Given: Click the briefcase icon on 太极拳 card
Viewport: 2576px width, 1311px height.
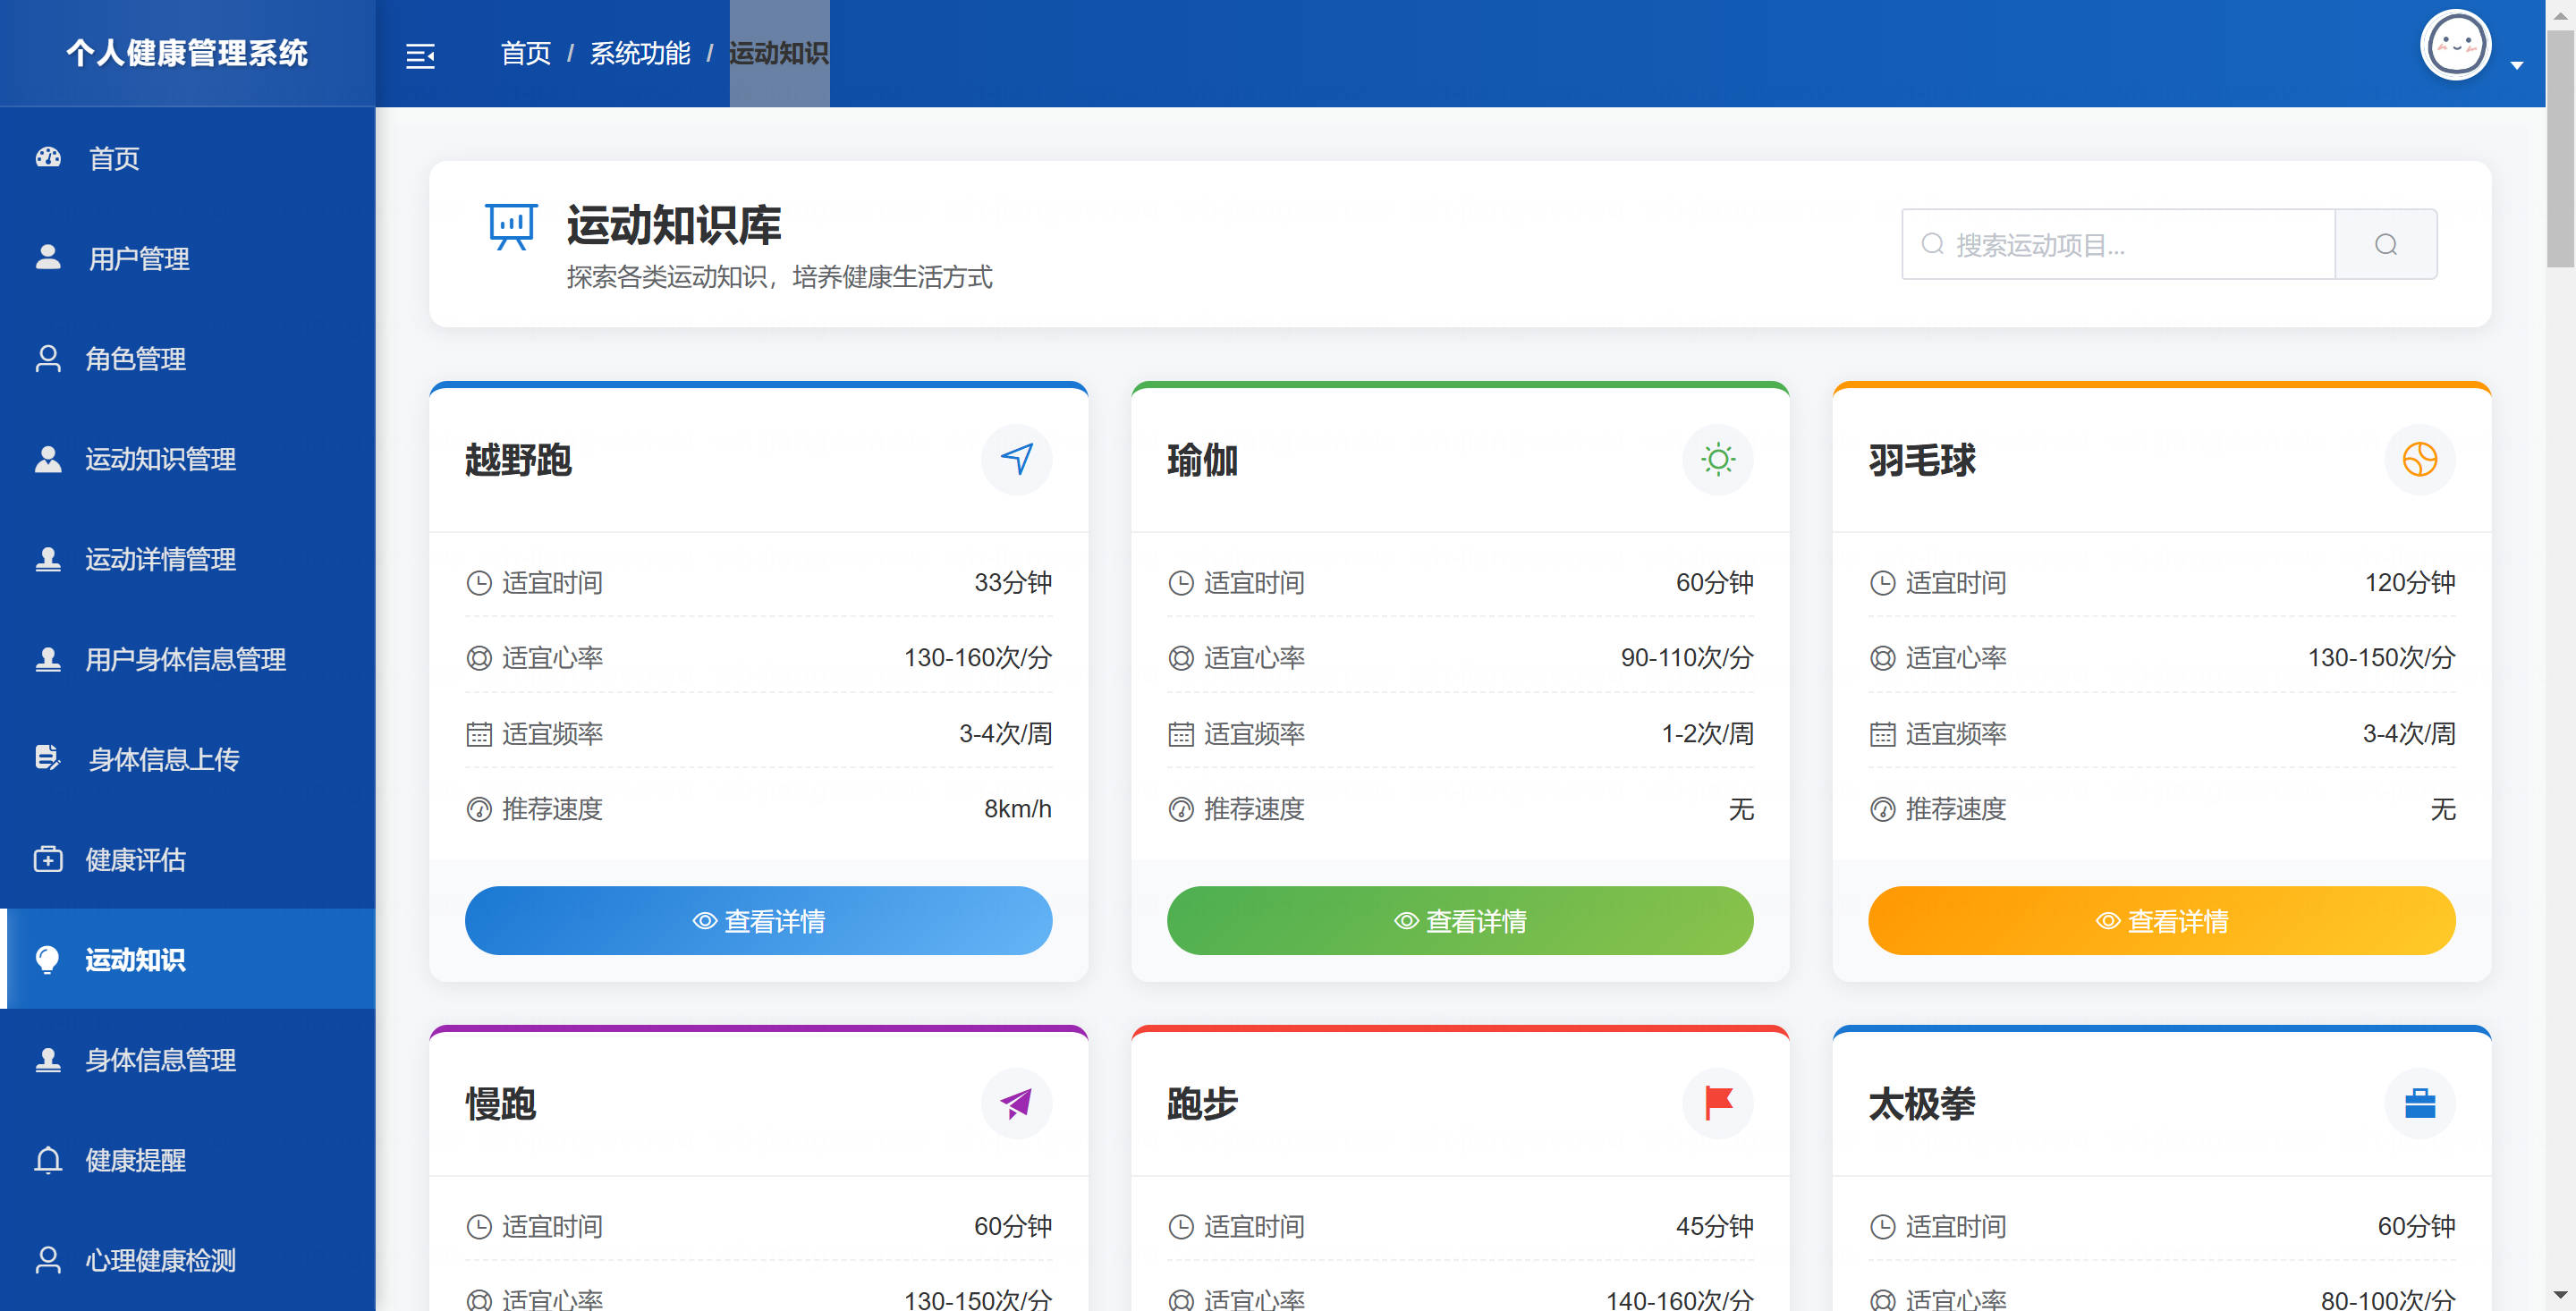Looking at the screenshot, I should click(x=2419, y=1103).
